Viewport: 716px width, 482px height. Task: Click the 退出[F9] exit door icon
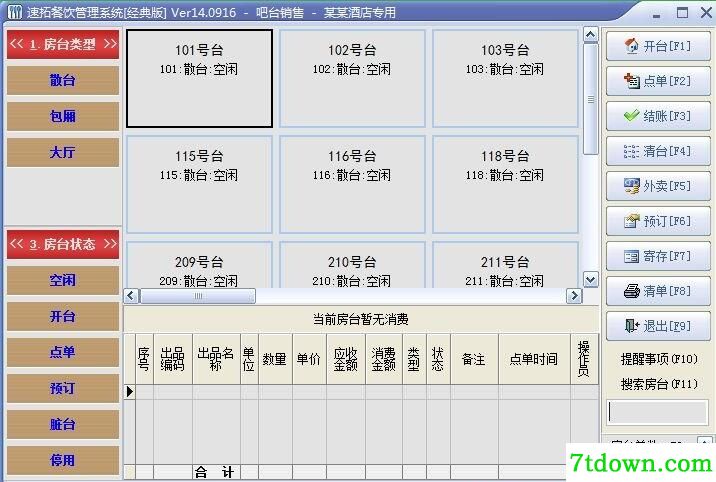click(632, 326)
